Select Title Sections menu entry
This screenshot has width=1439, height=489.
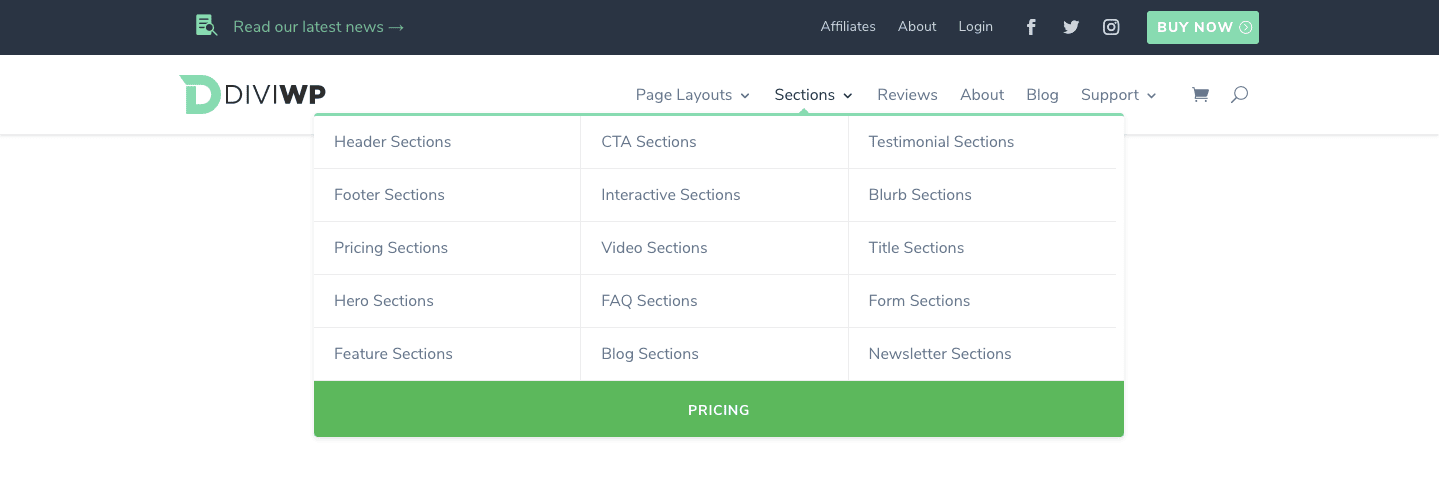[x=982, y=248]
